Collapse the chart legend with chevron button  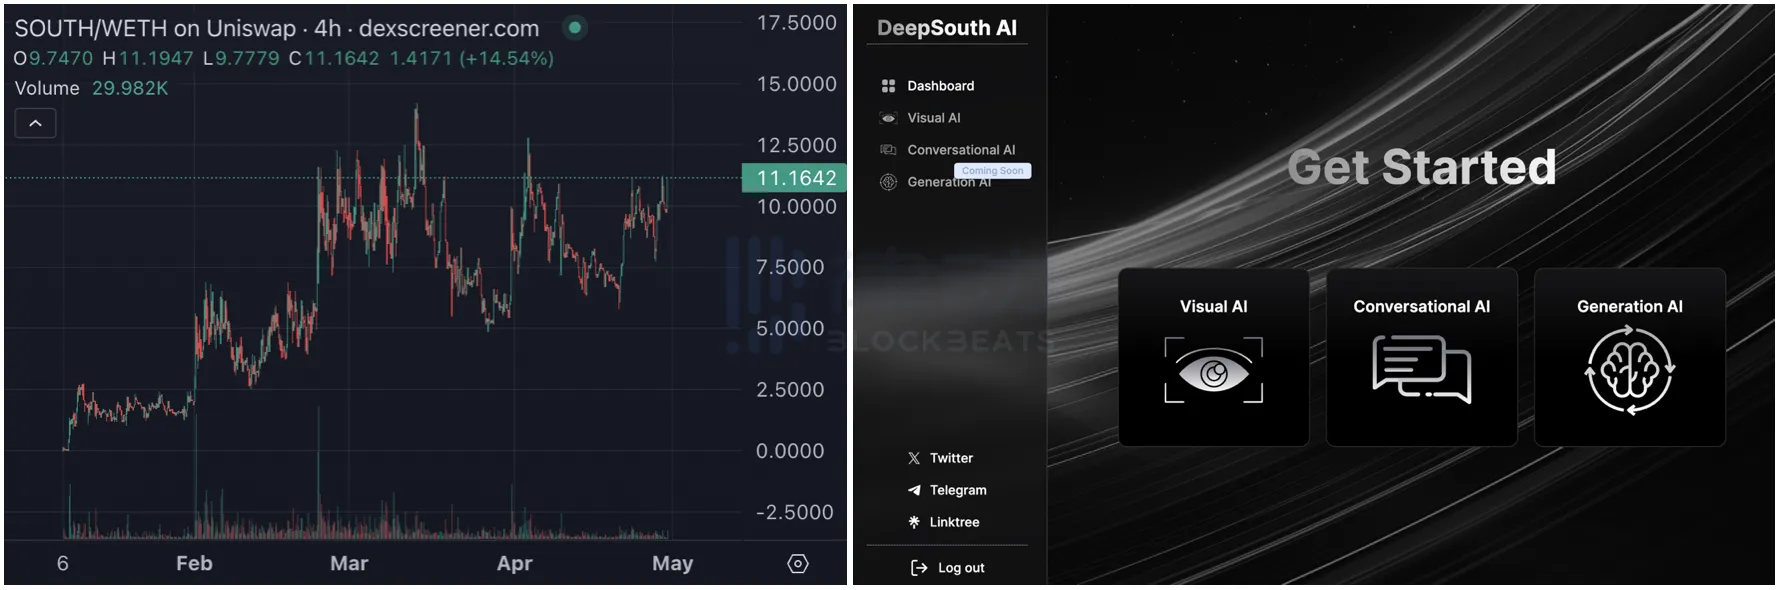pyautogui.click(x=35, y=123)
